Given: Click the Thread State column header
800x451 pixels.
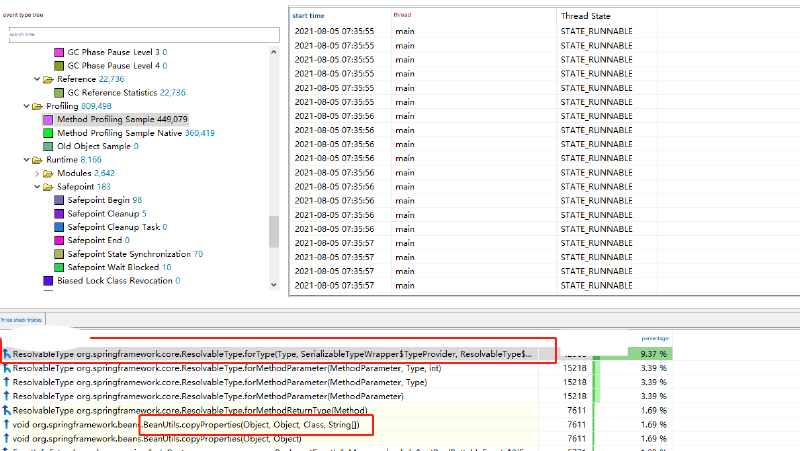Looking at the screenshot, I should [585, 16].
